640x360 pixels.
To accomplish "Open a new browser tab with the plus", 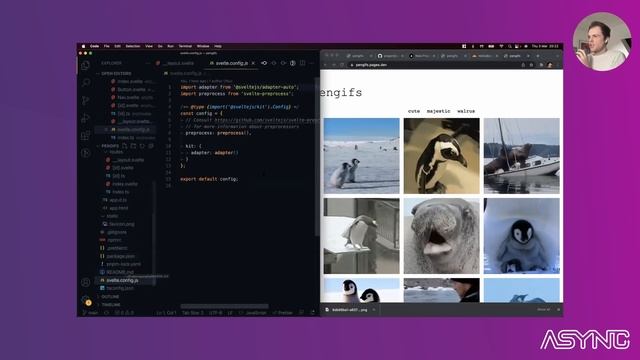I will (x=538, y=56).
